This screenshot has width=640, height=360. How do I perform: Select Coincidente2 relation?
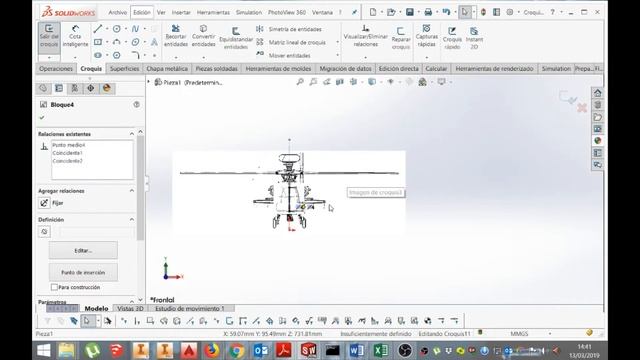[67, 161]
